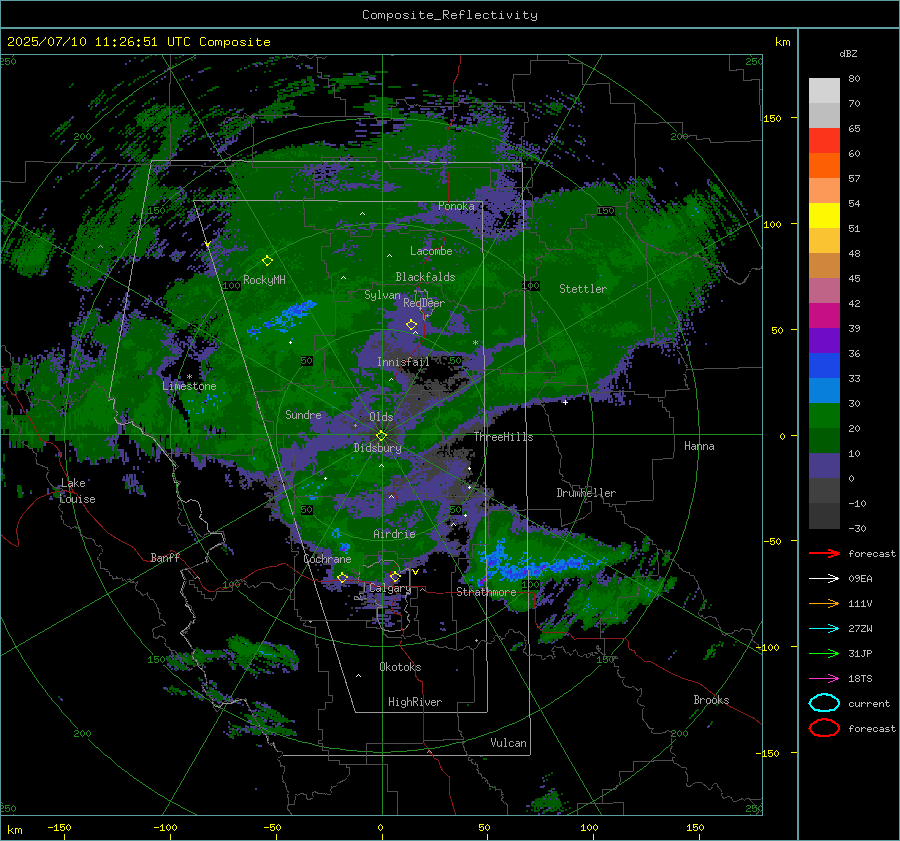Screen dimensions: 900x841
Task: Select the orange 111V arrow icon
Action: pyautogui.click(x=824, y=603)
